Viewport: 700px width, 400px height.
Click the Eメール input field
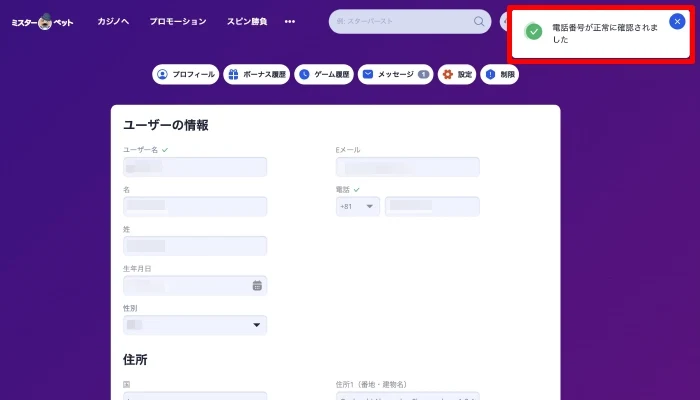click(407, 167)
